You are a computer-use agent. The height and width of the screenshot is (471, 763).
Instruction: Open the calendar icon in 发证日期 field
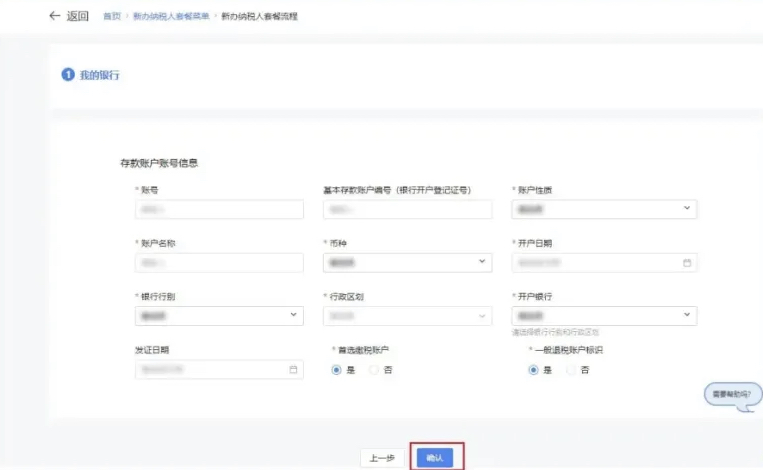[x=293, y=370]
